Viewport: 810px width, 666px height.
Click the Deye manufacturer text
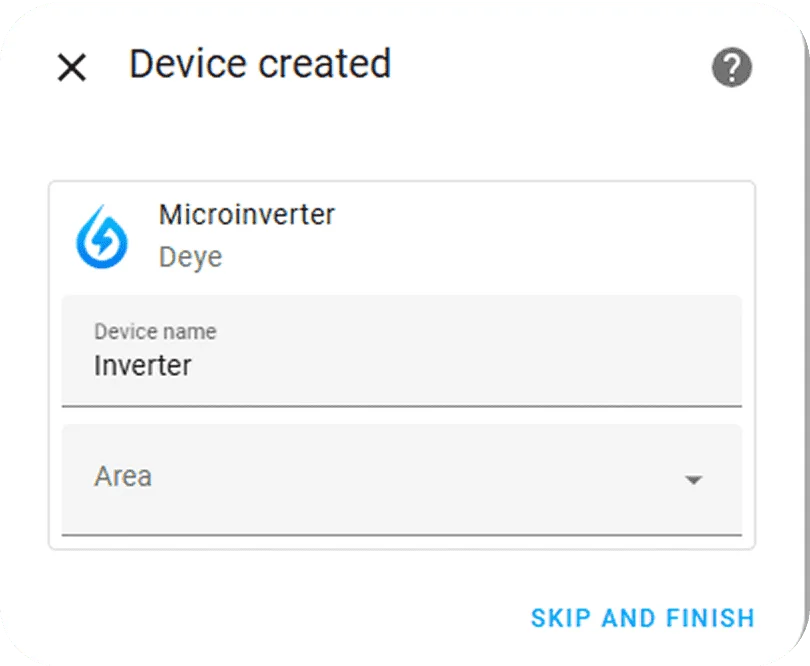[190, 257]
